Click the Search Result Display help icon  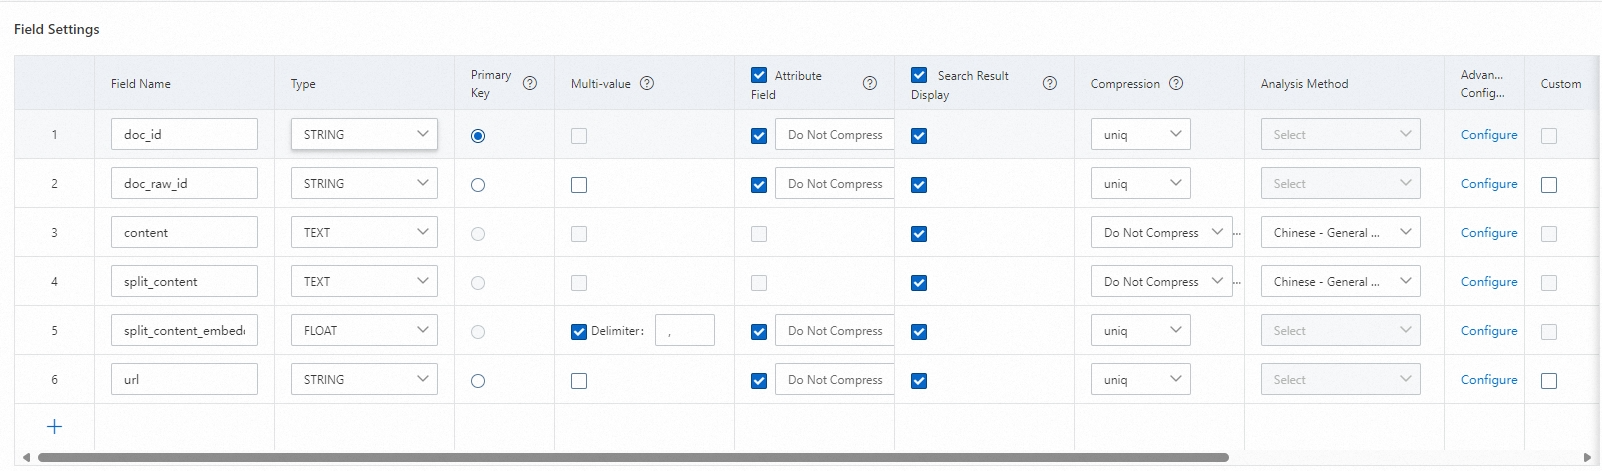tap(1050, 84)
